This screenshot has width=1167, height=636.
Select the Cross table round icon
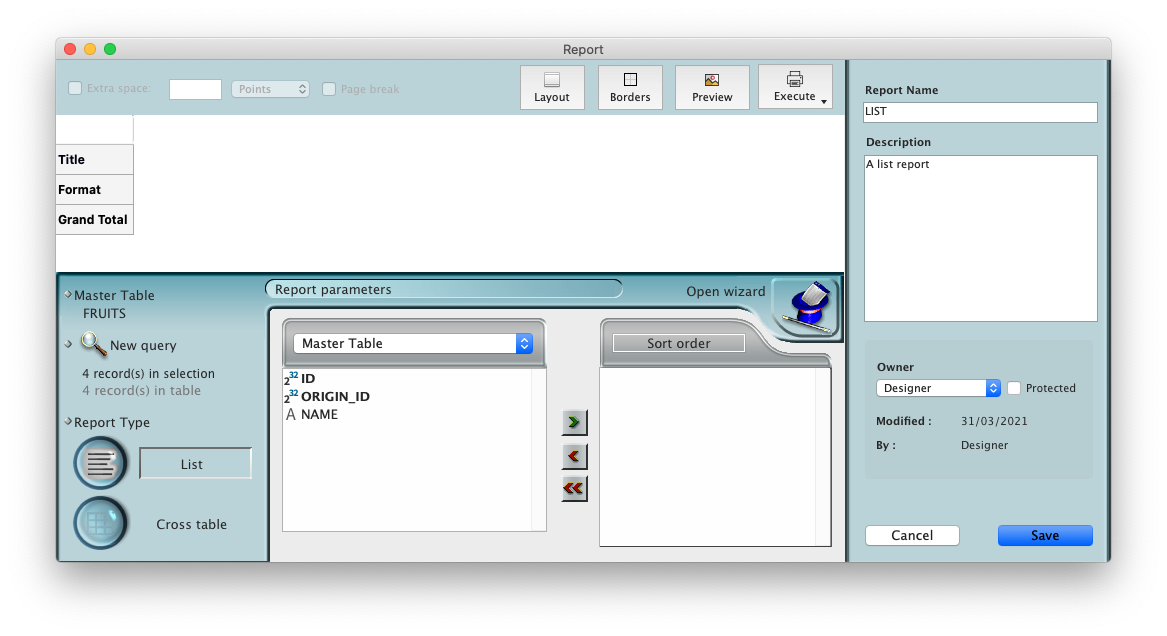click(x=100, y=523)
